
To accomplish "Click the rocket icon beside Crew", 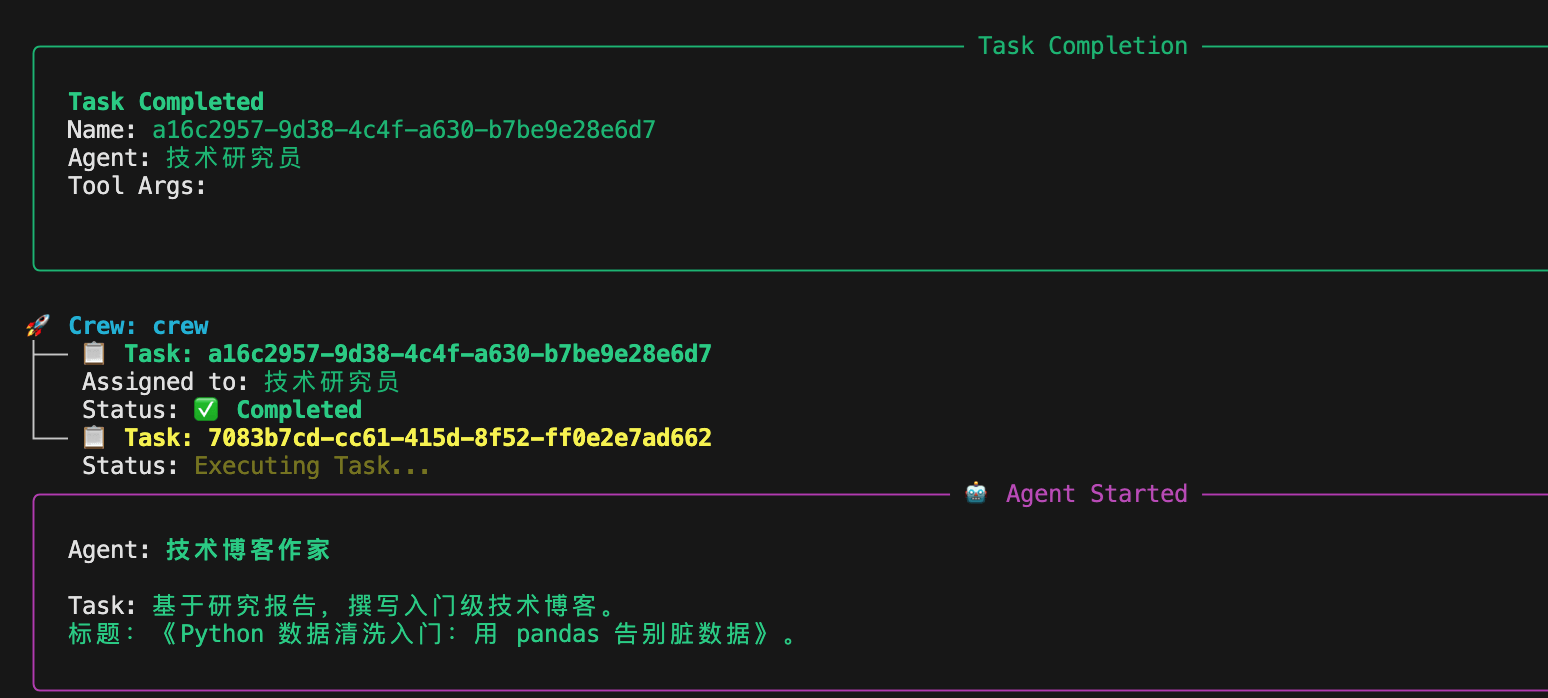I will (x=38, y=326).
